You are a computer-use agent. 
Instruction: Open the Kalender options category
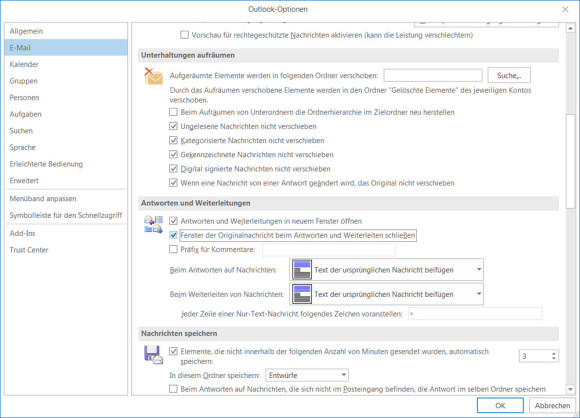click(x=66, y=64)
